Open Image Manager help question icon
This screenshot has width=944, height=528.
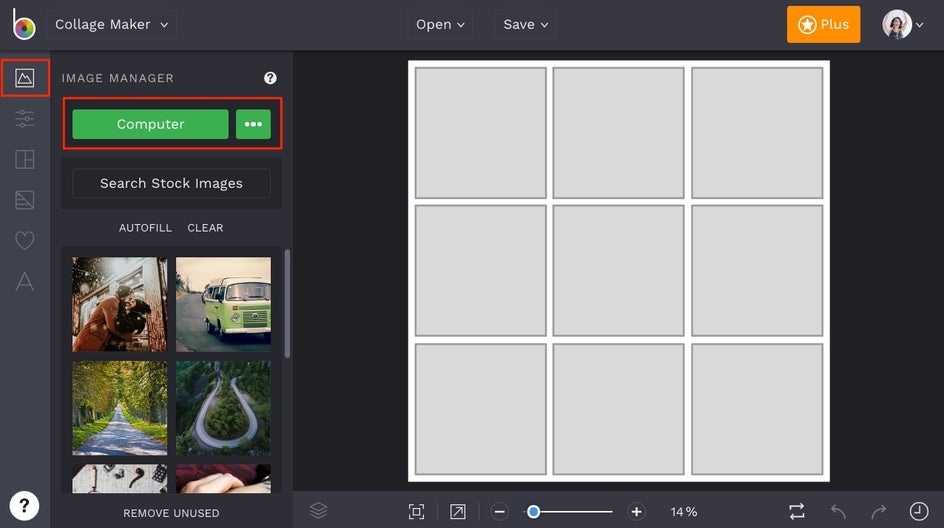[270, 78]
